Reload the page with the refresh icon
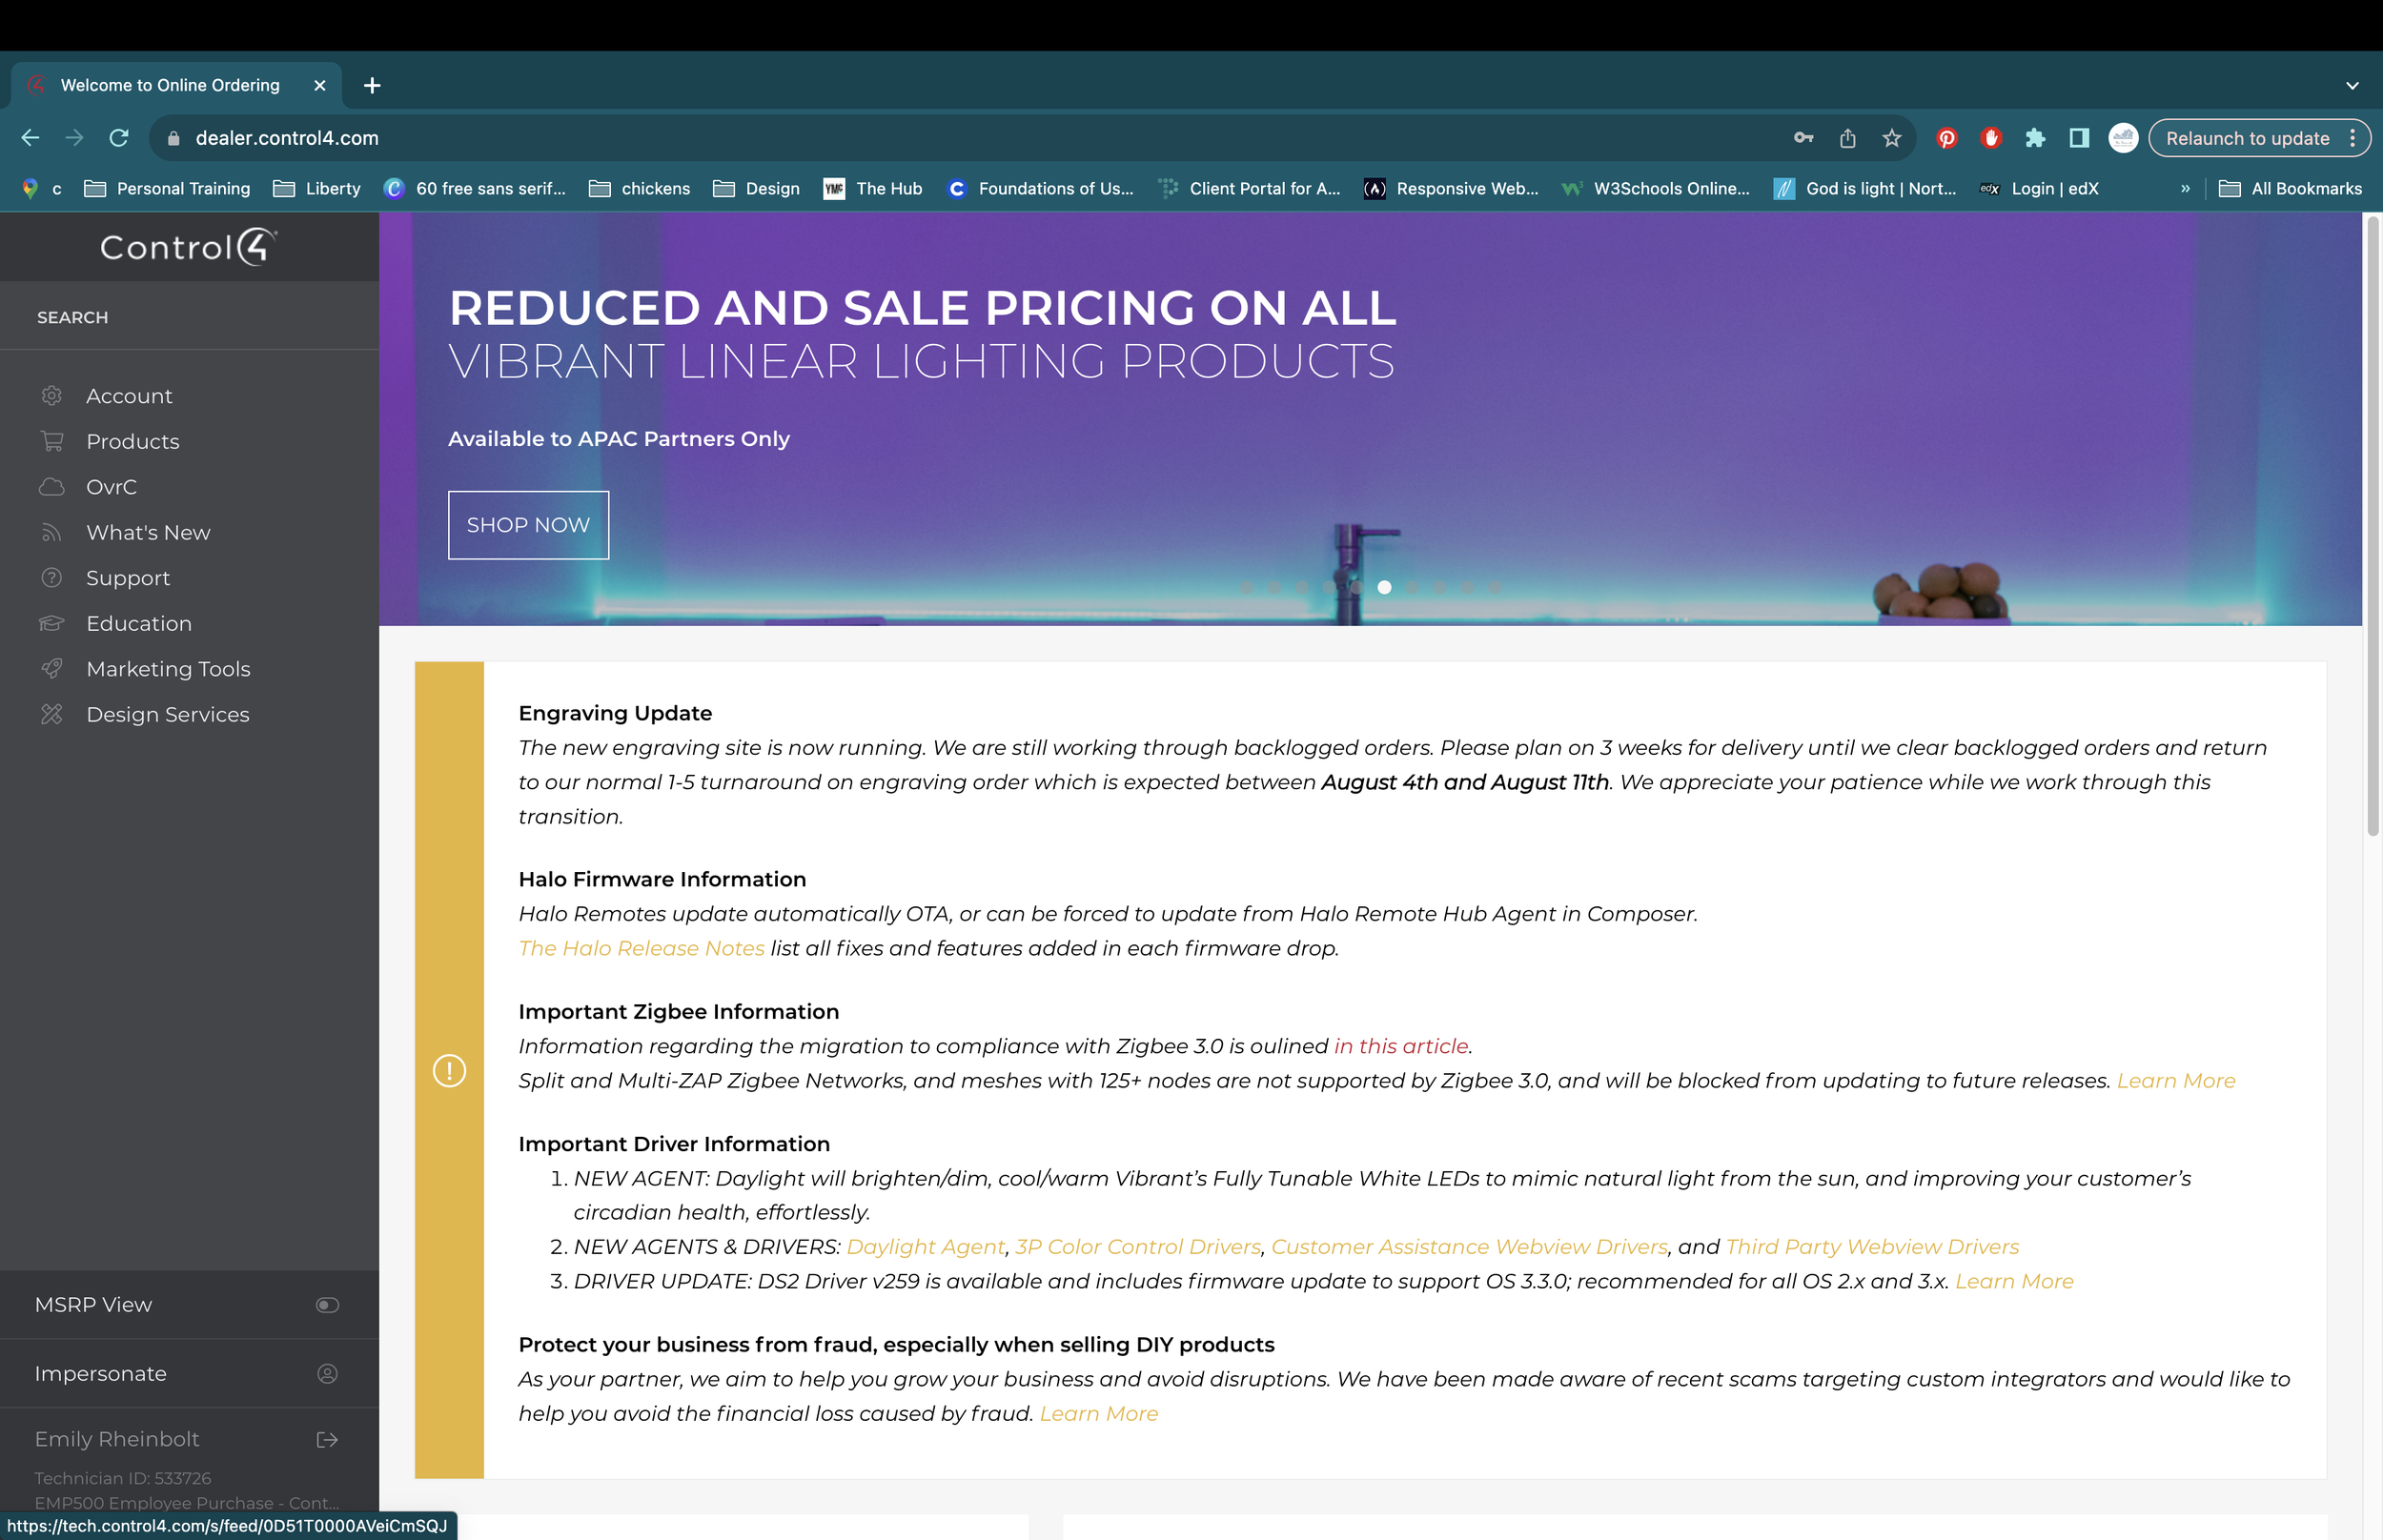Viewport: 2383px width, 1540px height. [x=118, y=138]
